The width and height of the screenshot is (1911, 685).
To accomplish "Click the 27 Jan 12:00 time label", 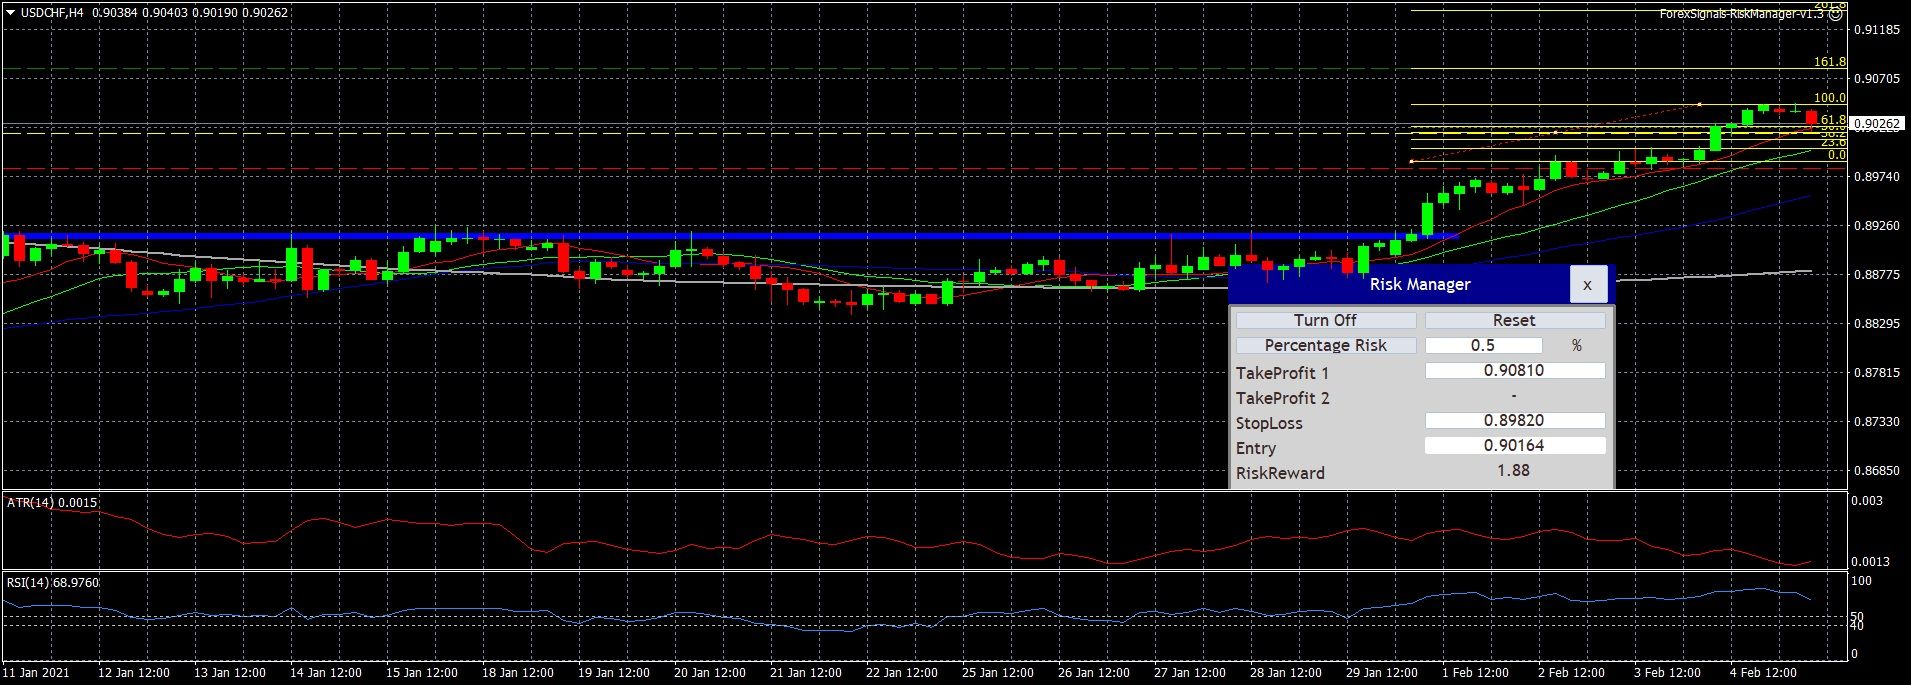I will click(x=1190, y=673).
